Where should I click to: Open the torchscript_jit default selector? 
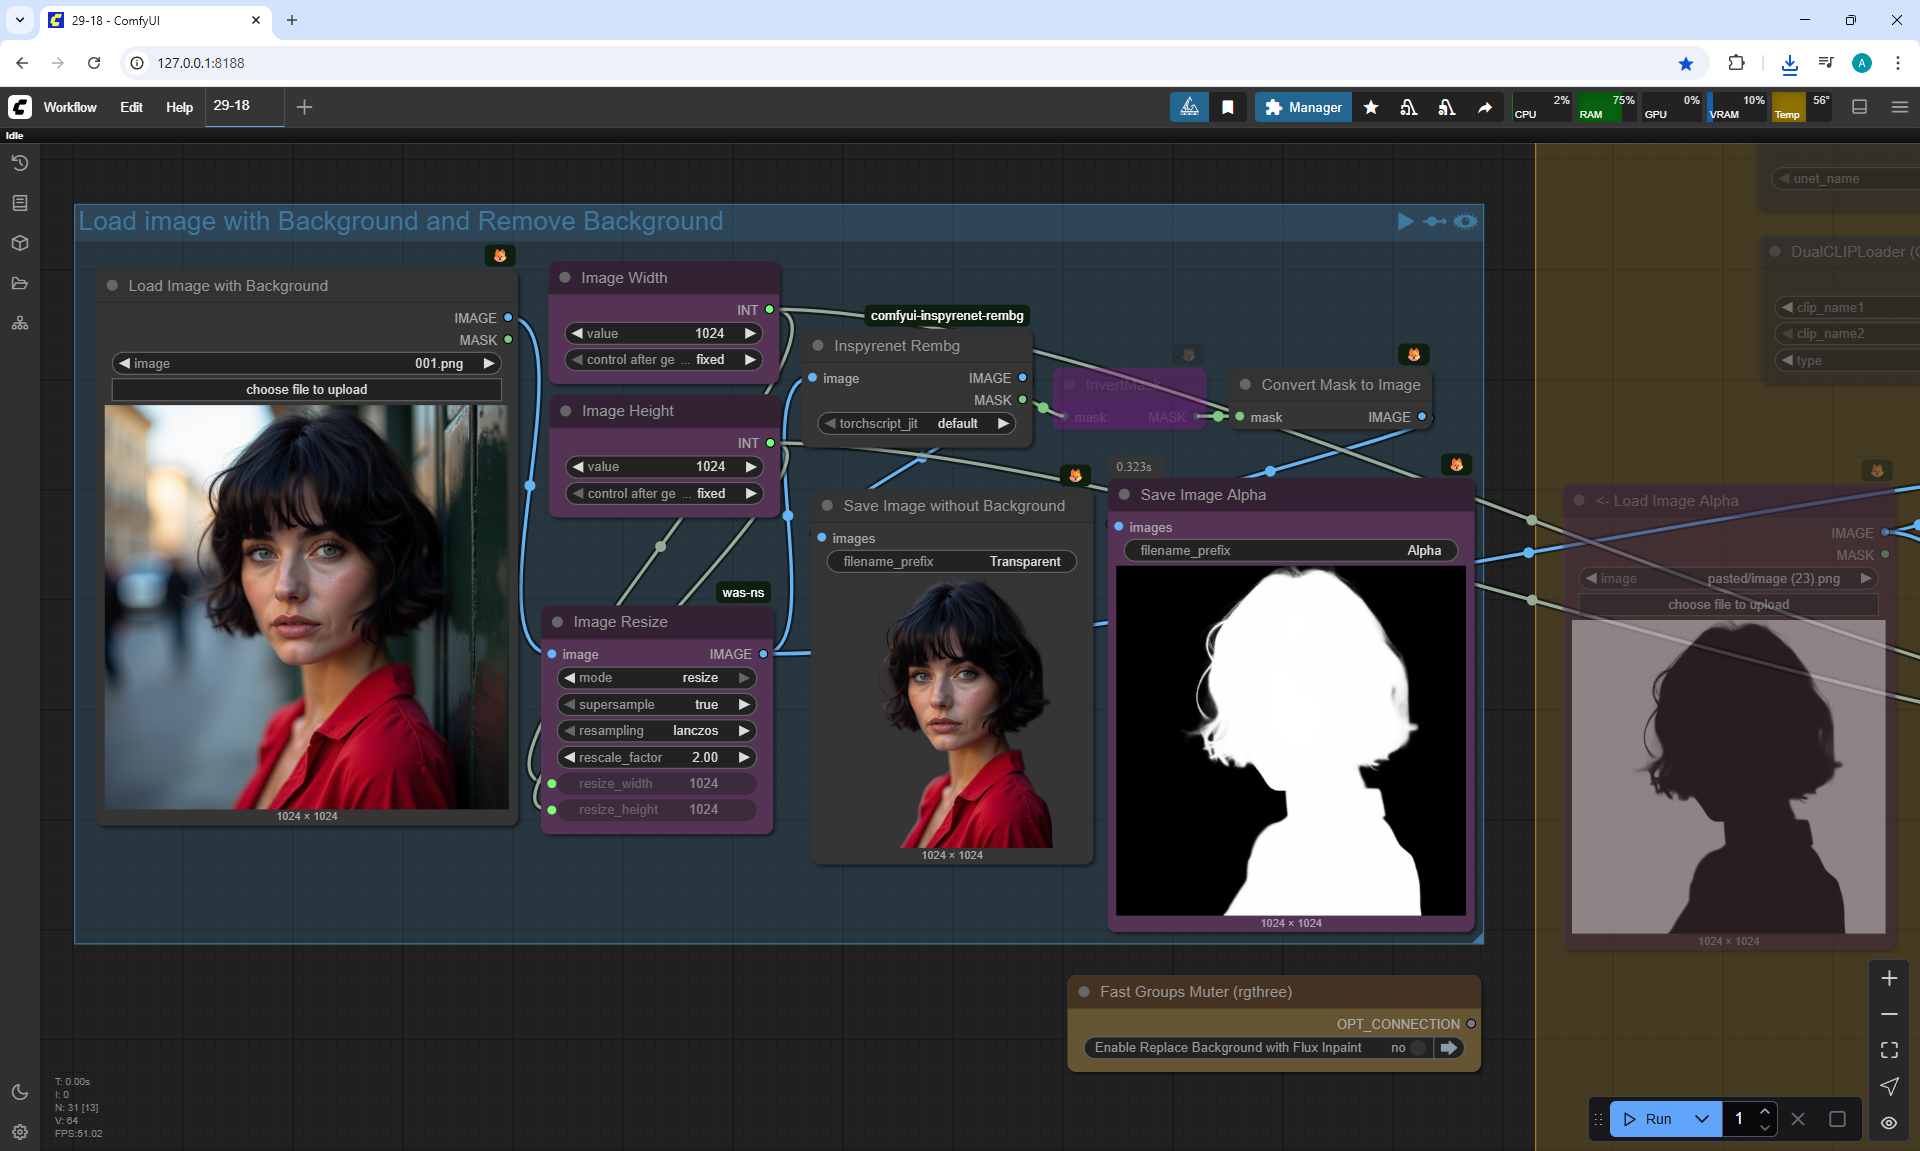click(x=915, y=424)
